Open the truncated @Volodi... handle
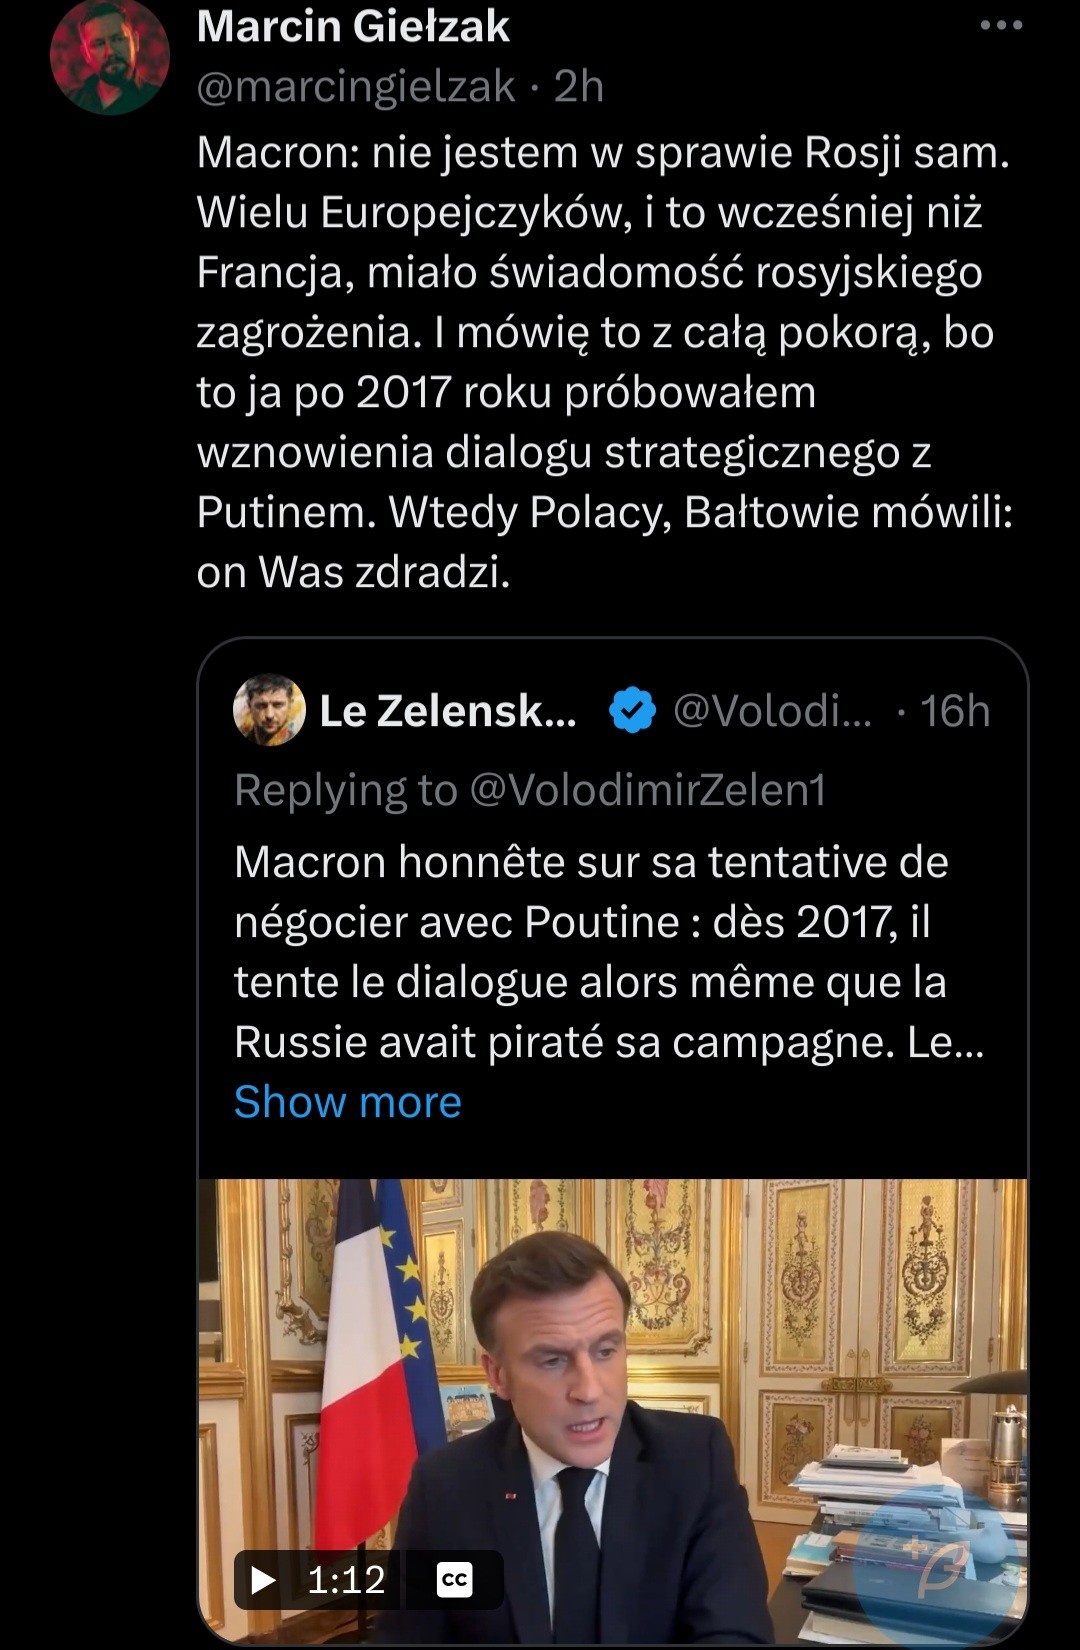Image resolution: width=1080 pixels, height=1650 pixels. pyautogui.click(x=772, y=711)
